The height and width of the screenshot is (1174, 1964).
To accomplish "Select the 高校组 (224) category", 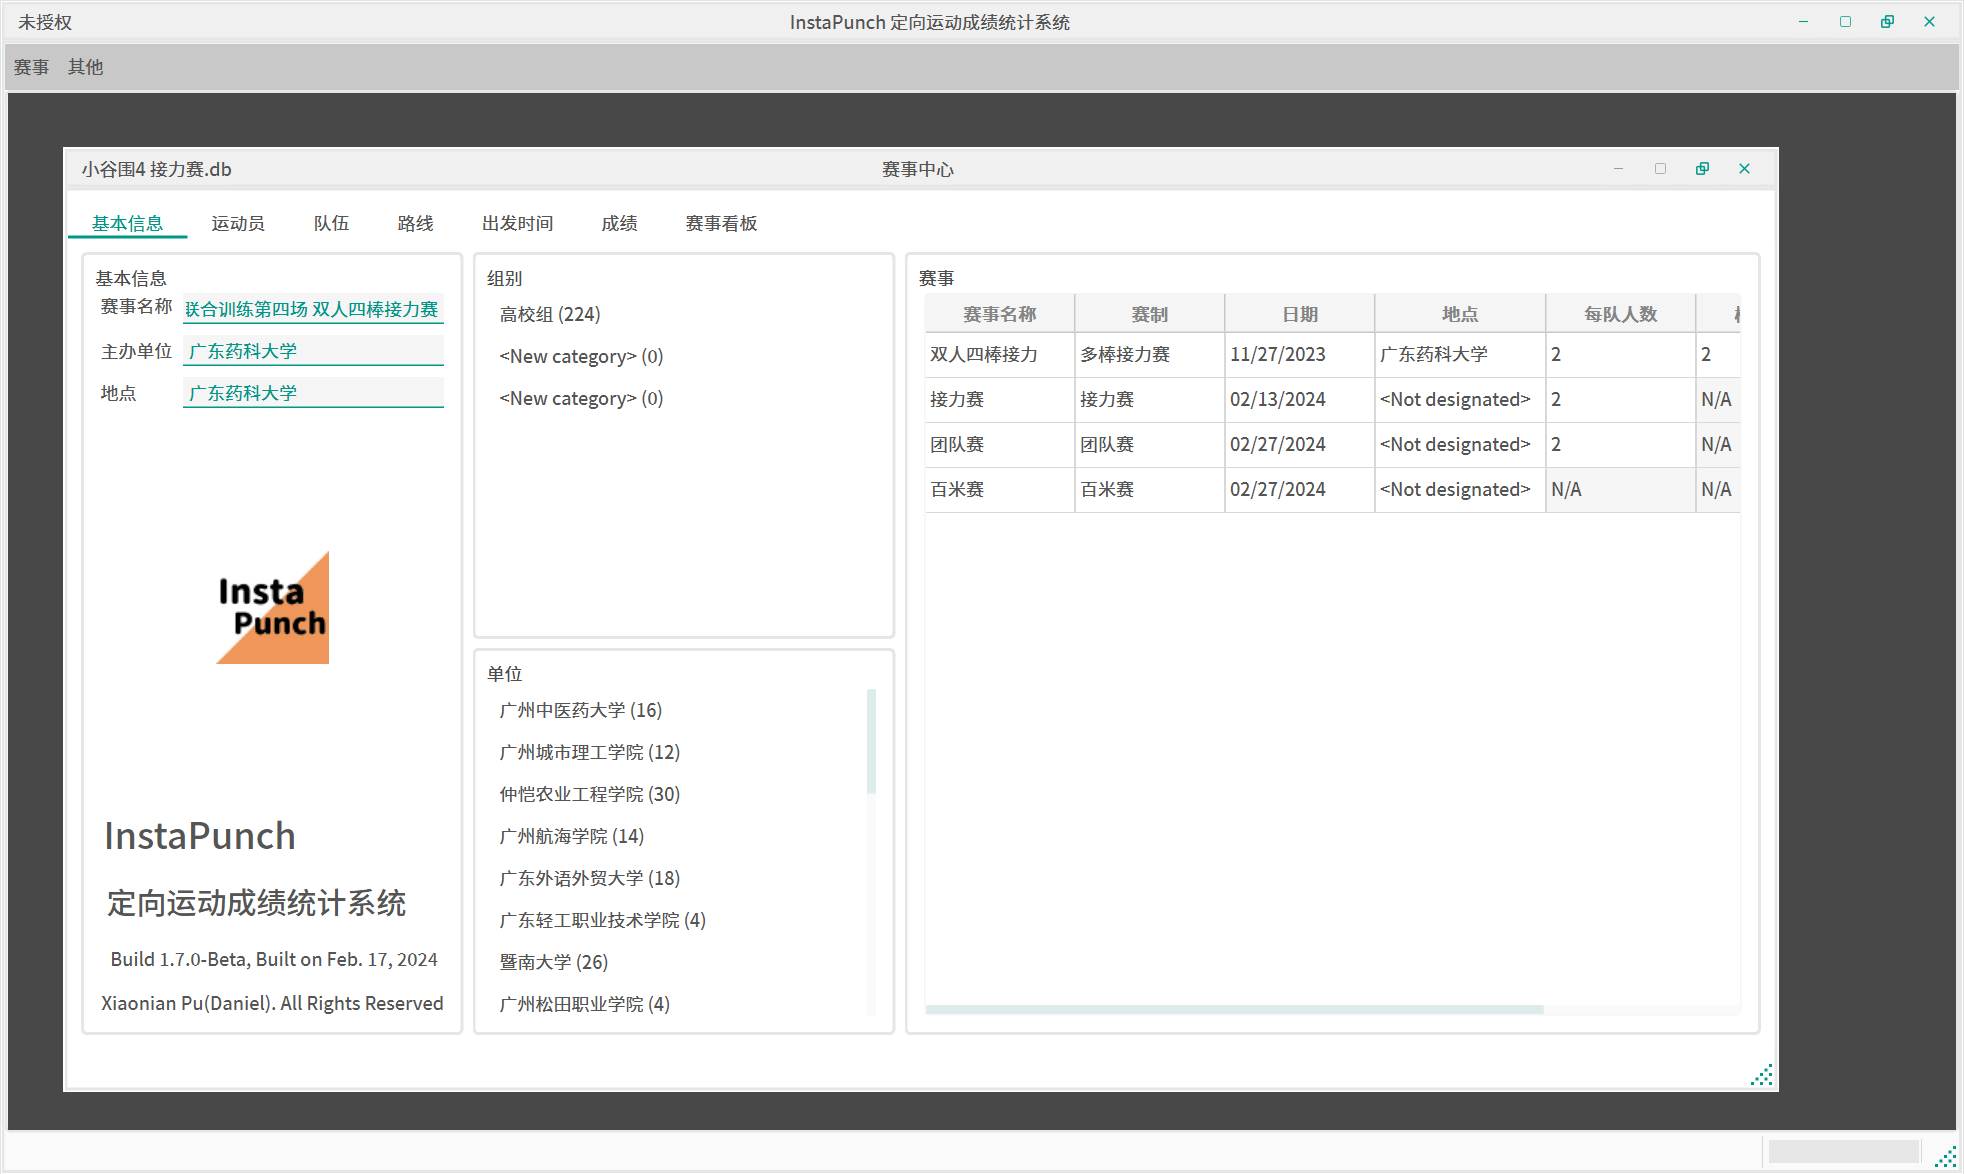I will coord(550,314).
